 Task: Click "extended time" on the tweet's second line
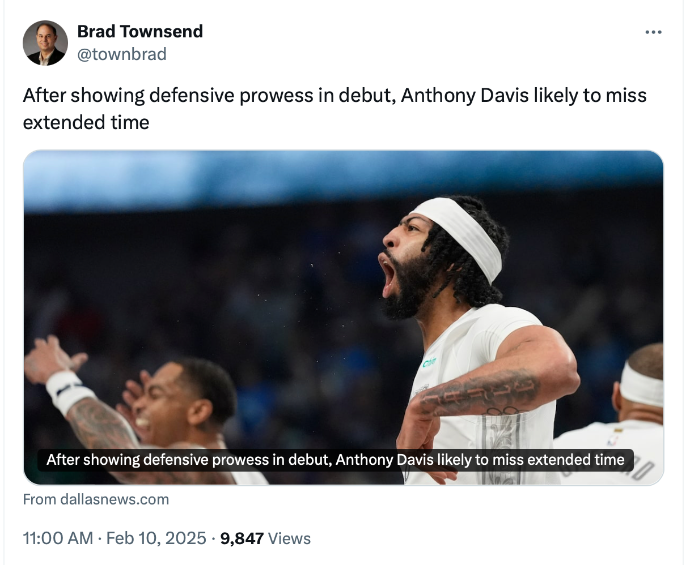click(x=86, y=122)
